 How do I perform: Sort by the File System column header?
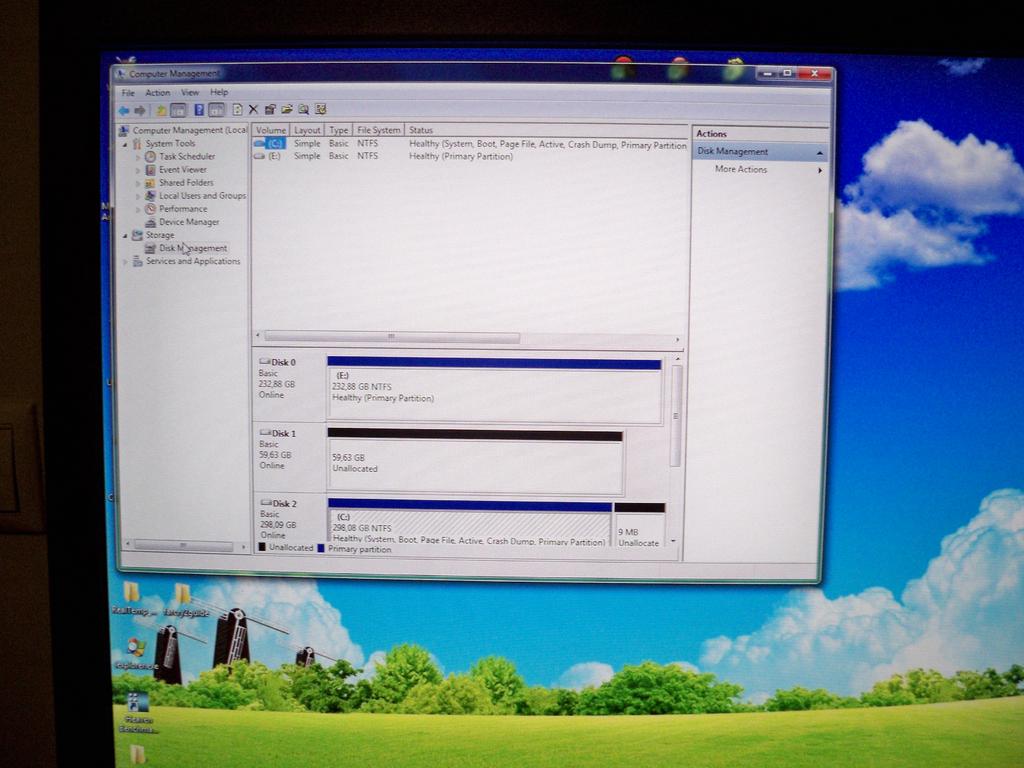pos(379,130)
